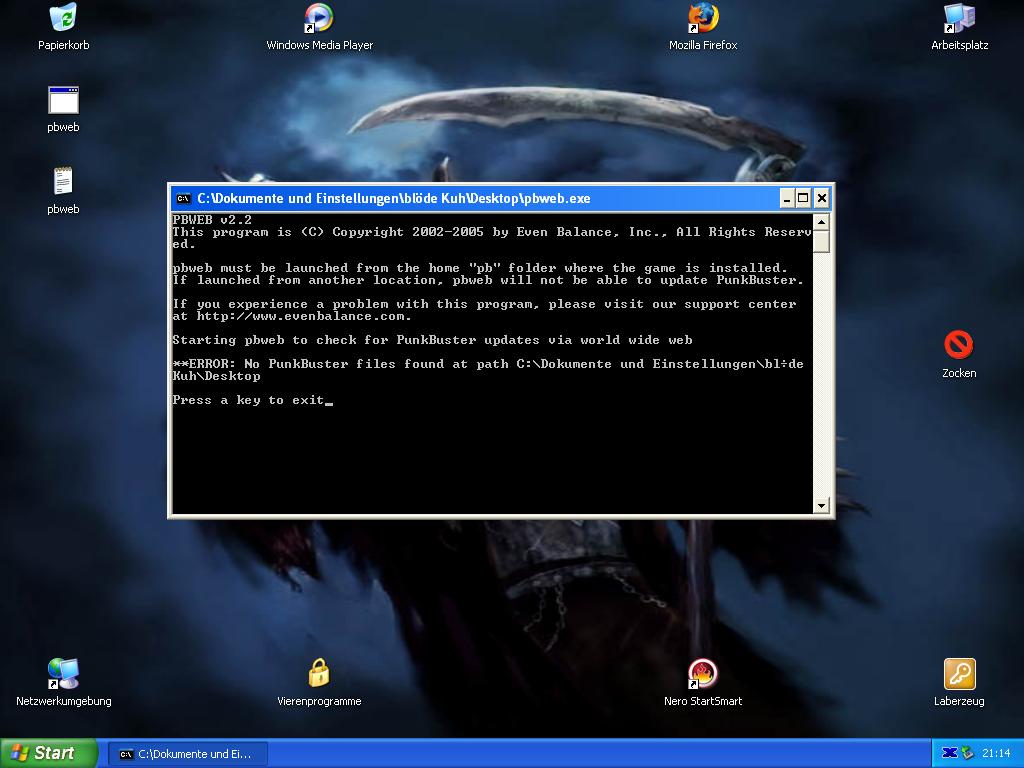Click the 'Starting pbweb to check' line
1024x768 pixels.
pos(432,340)
